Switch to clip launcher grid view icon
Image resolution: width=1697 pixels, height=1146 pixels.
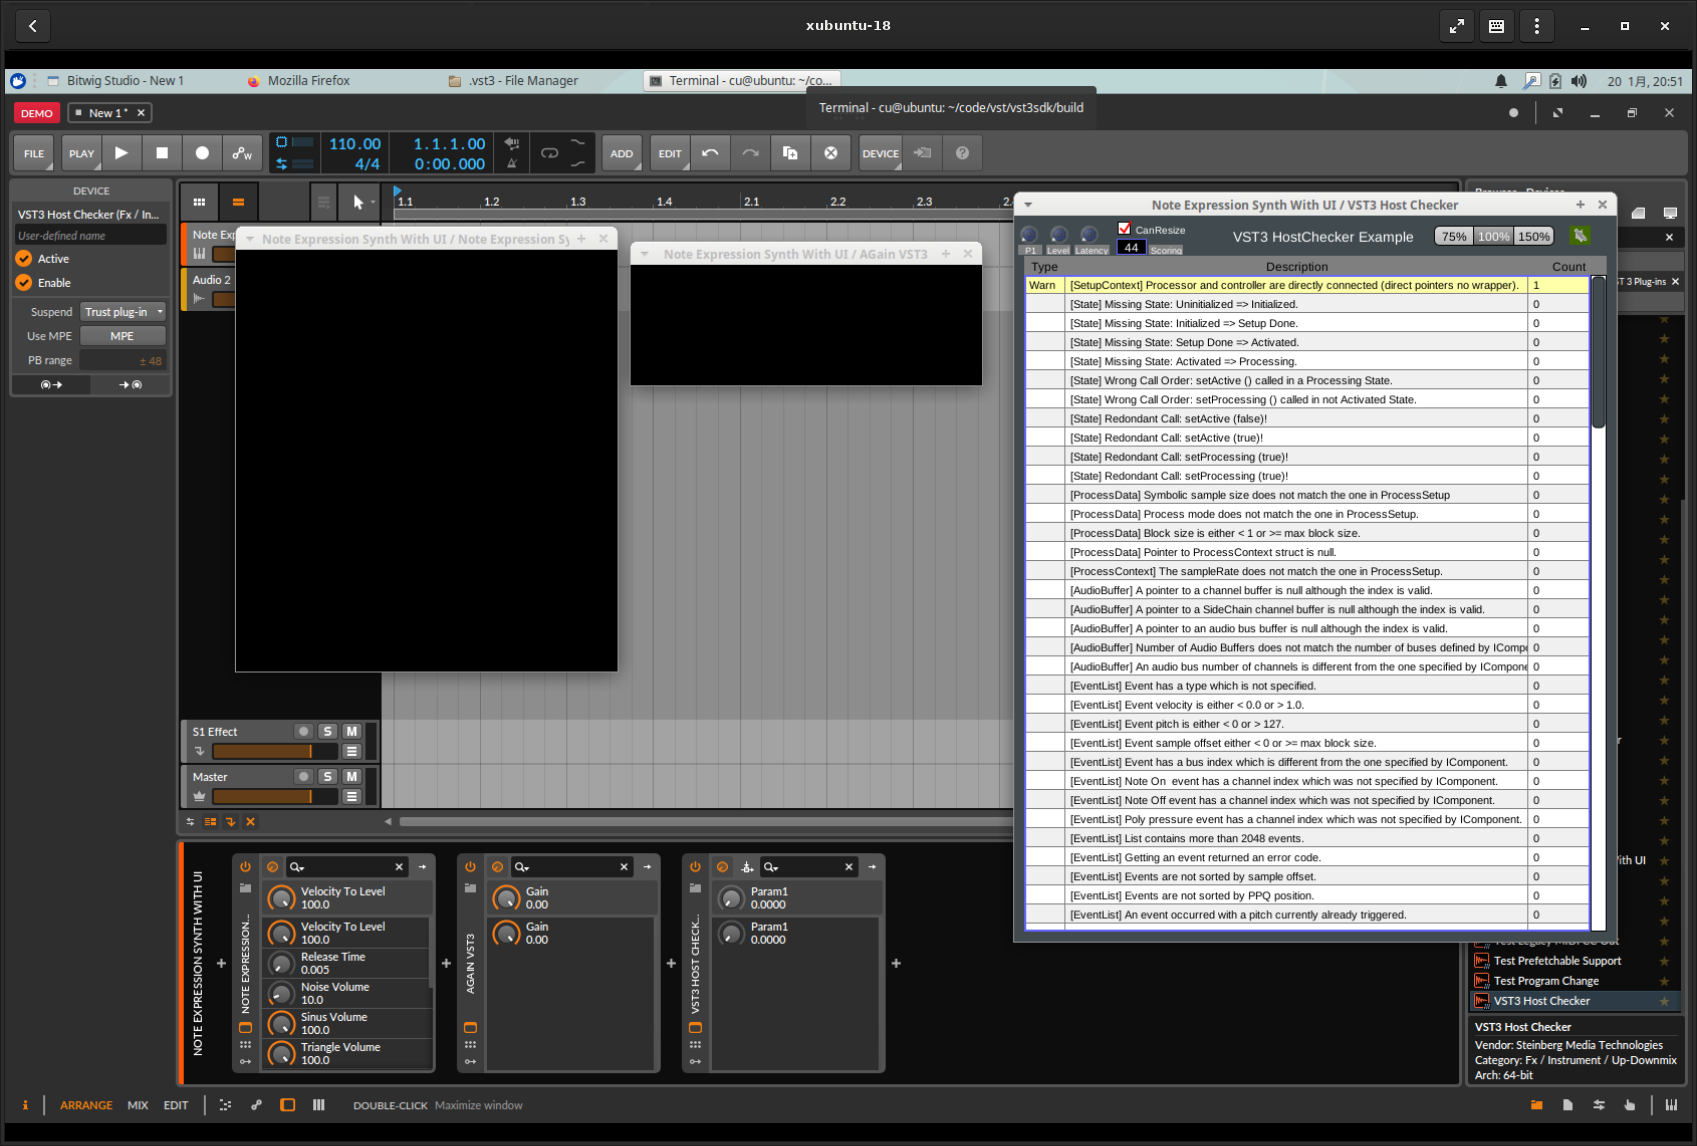coord(199,202)
